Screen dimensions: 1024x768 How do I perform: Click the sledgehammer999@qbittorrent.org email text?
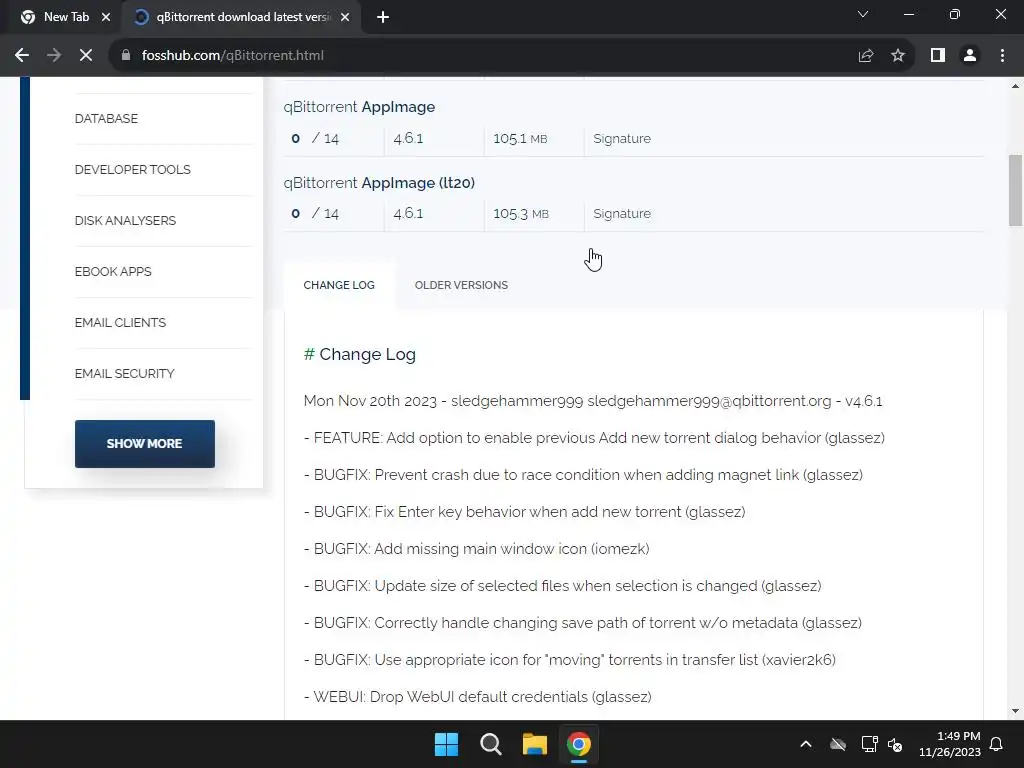coord(709,401)
